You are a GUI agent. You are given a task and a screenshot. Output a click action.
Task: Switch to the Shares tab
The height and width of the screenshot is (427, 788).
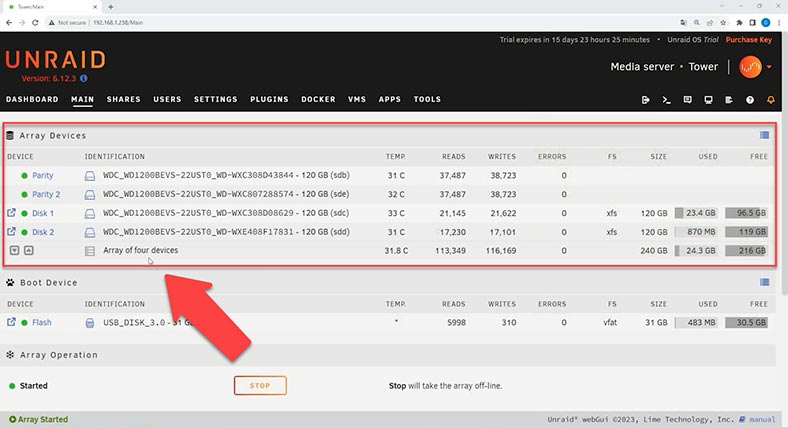[x=124, y=99]
